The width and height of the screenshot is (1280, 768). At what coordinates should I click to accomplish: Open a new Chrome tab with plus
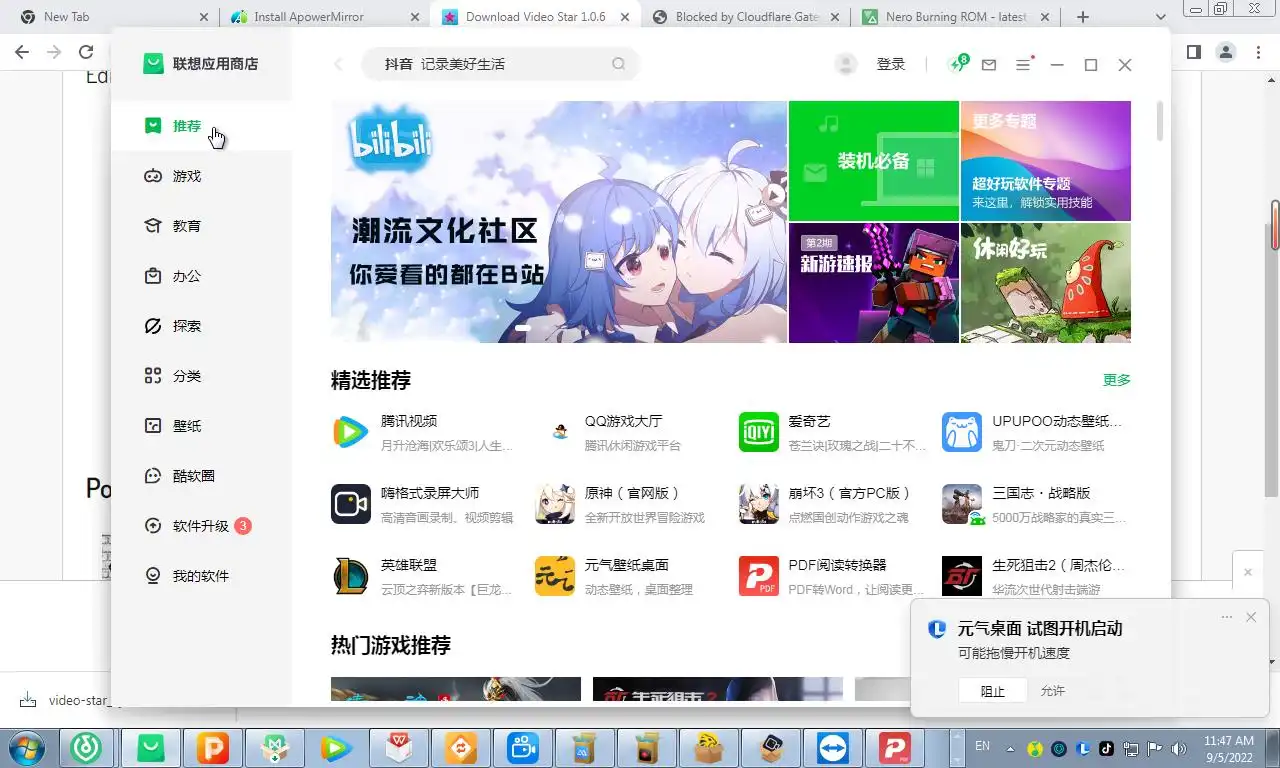pyautogui.click(x=1082, y=17)
